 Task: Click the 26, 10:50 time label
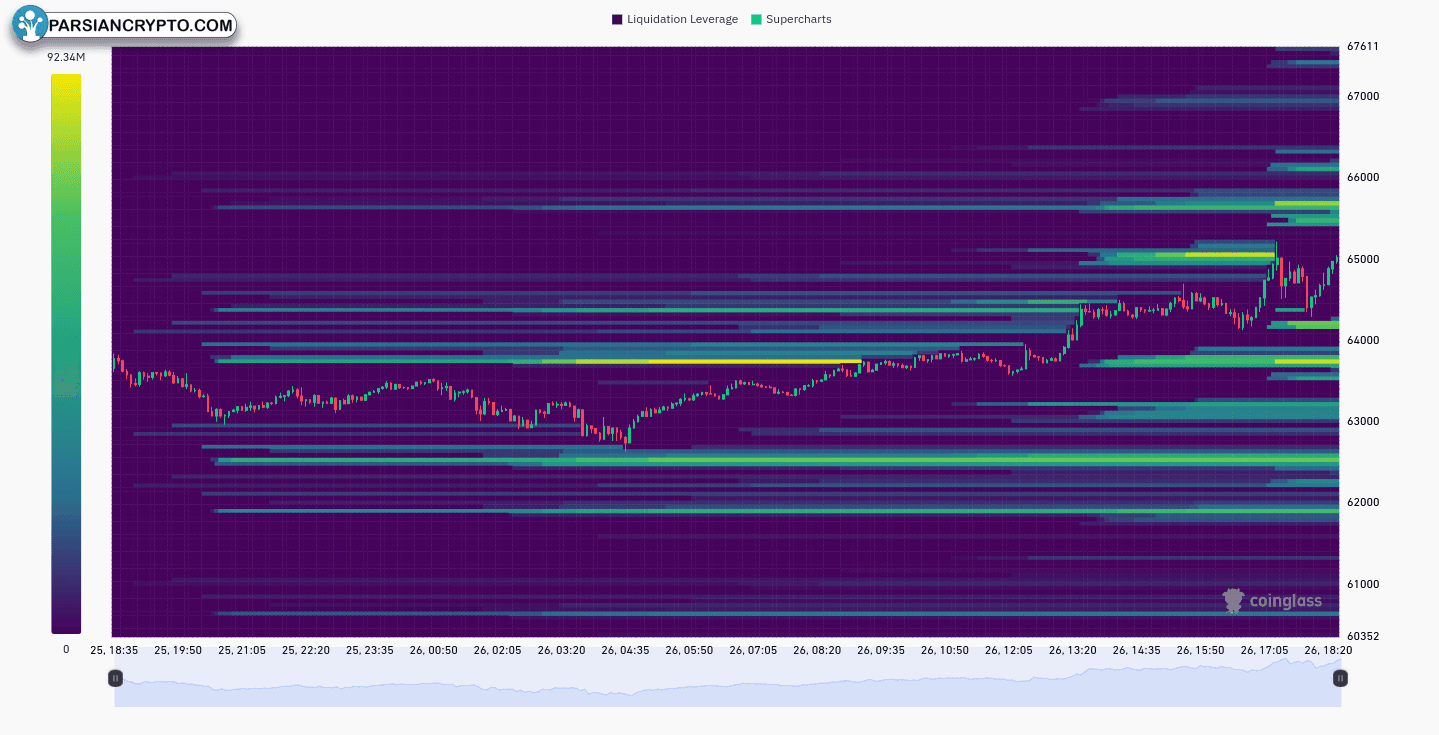click(x=946, y=650)
